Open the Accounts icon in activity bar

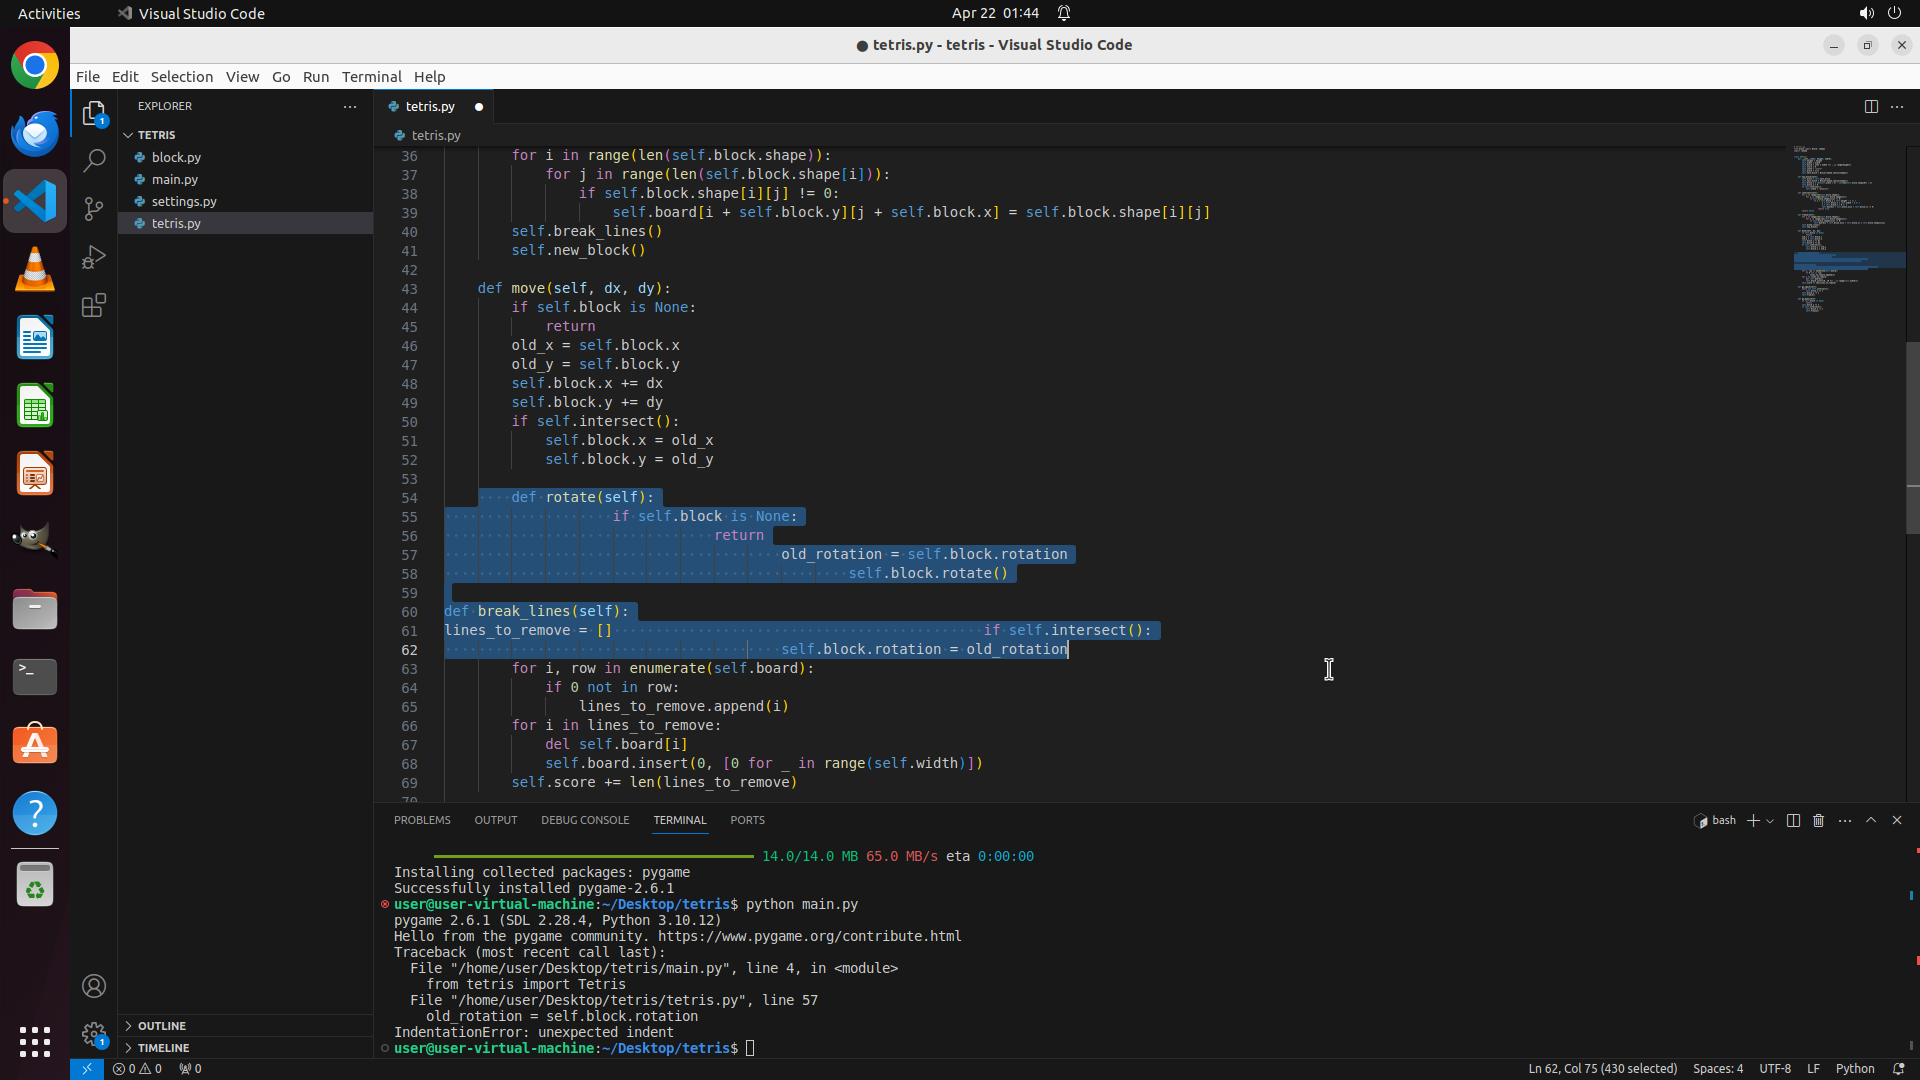pos(94,986)
